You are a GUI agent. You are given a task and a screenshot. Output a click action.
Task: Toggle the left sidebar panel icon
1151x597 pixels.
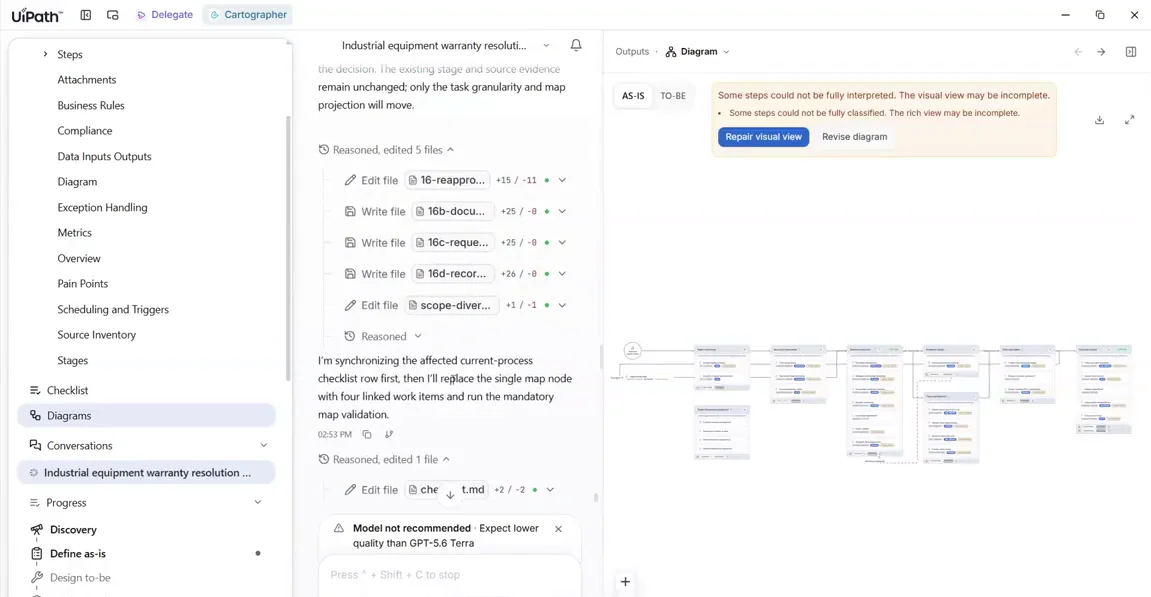(86, 15)
